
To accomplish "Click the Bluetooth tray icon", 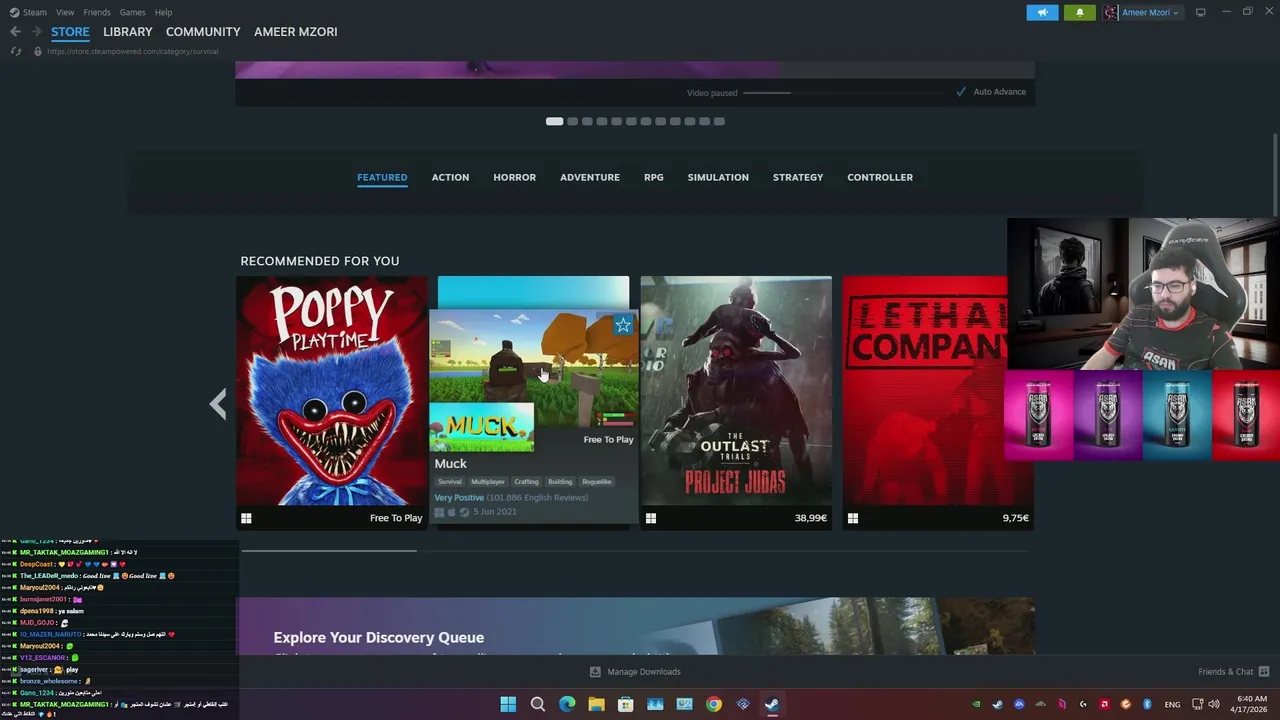I will (x=1147, y=704).
